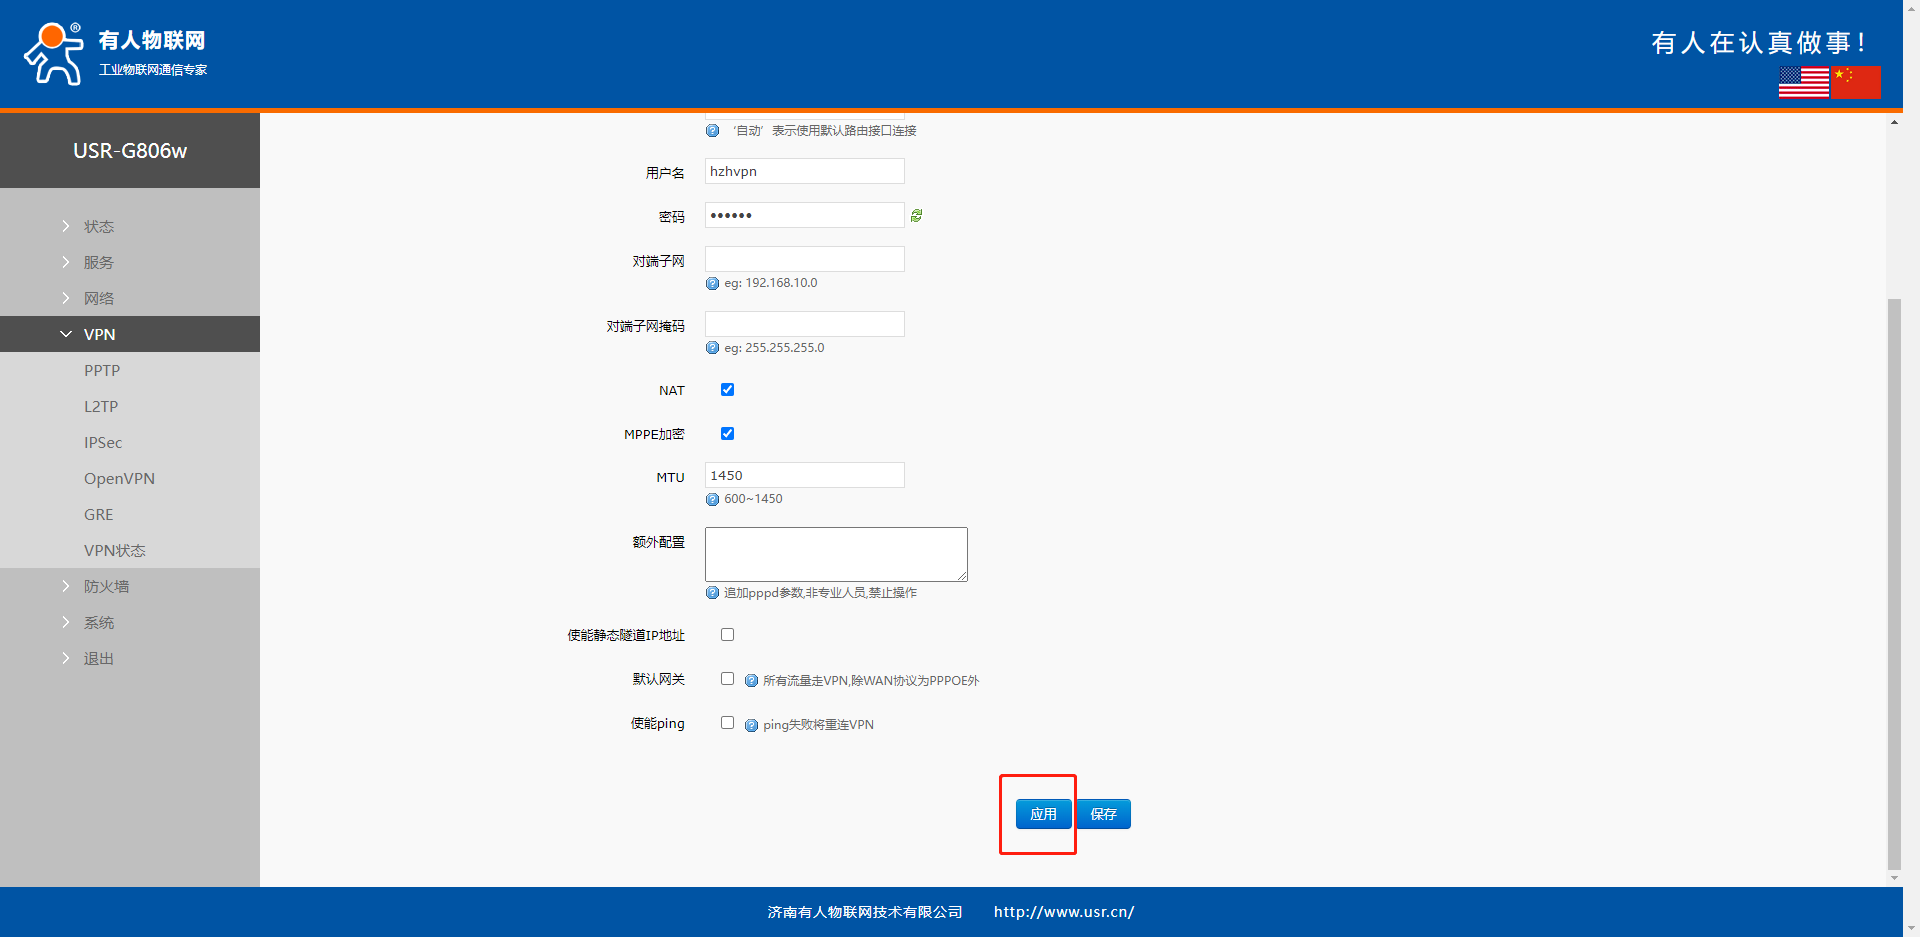This screenshot has width=1920, height=937.
Task: Click the 应用 apply button
Action: pyautogui.click(x=1043, y=814)
